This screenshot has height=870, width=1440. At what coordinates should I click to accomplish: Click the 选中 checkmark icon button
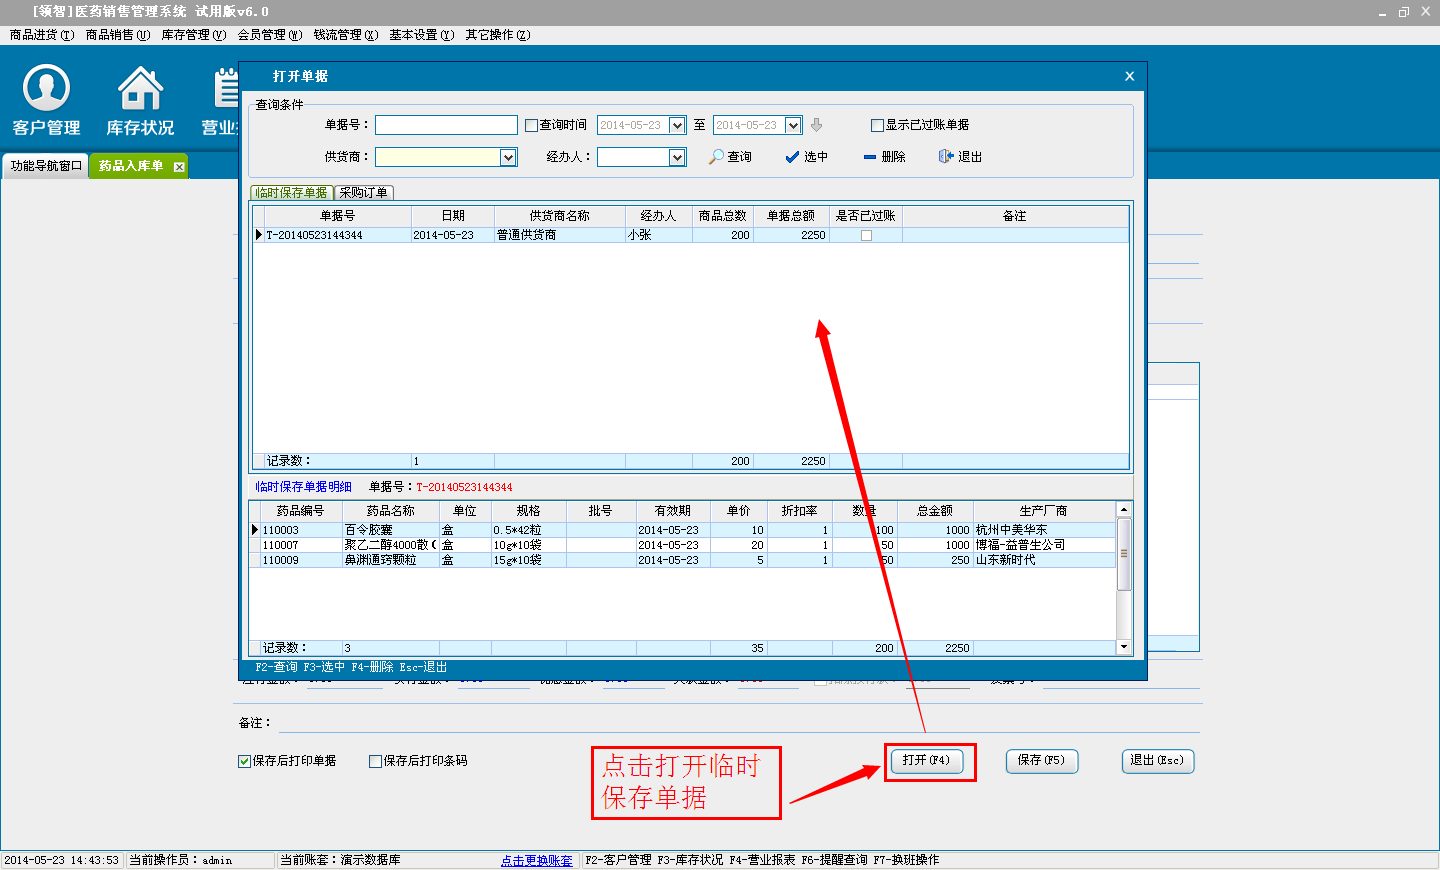(806, 157)
